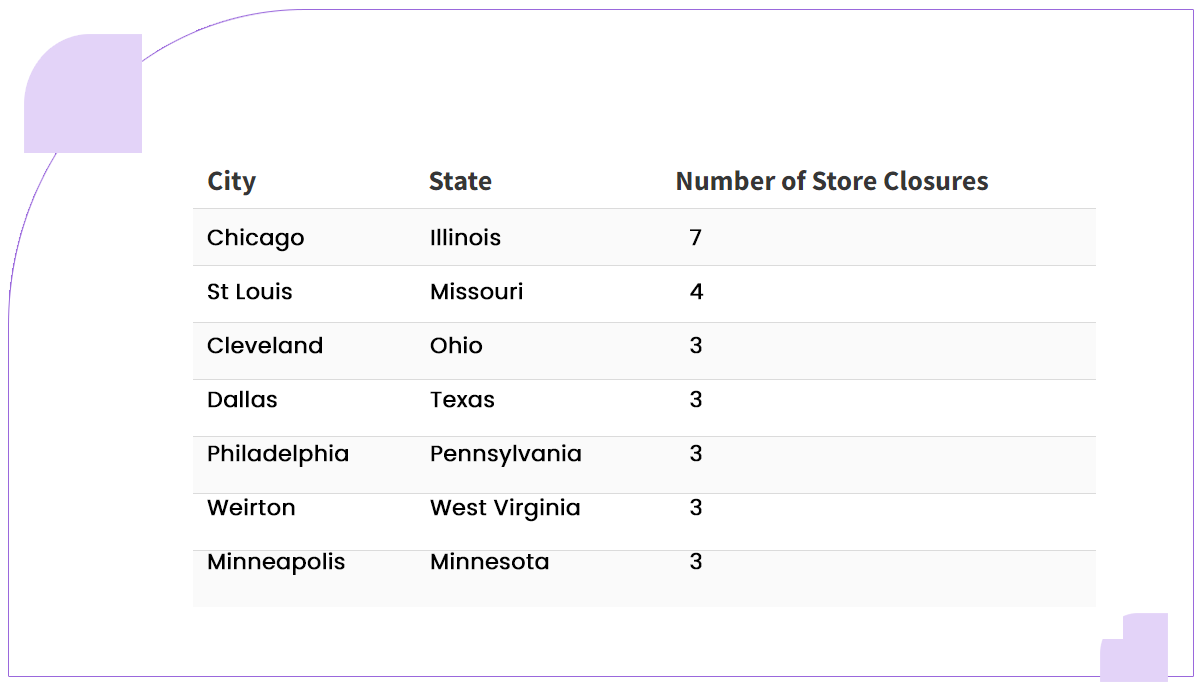Select the St Louis city cell

(x=249, y=292)
